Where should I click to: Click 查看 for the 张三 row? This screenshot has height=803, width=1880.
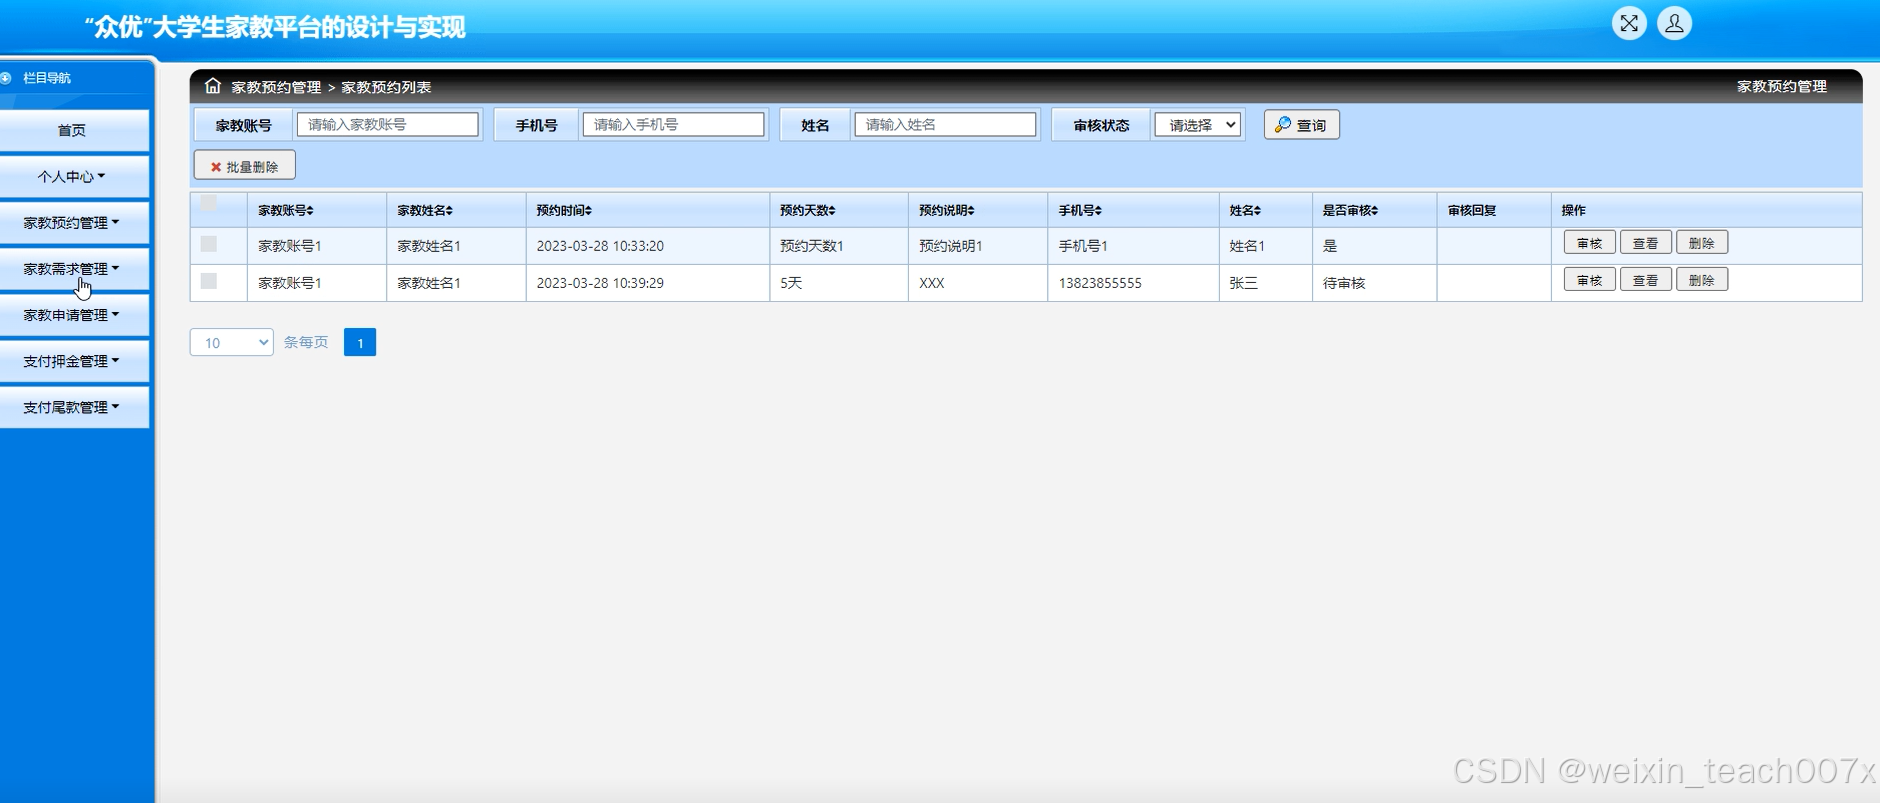tap(1645, 280)
